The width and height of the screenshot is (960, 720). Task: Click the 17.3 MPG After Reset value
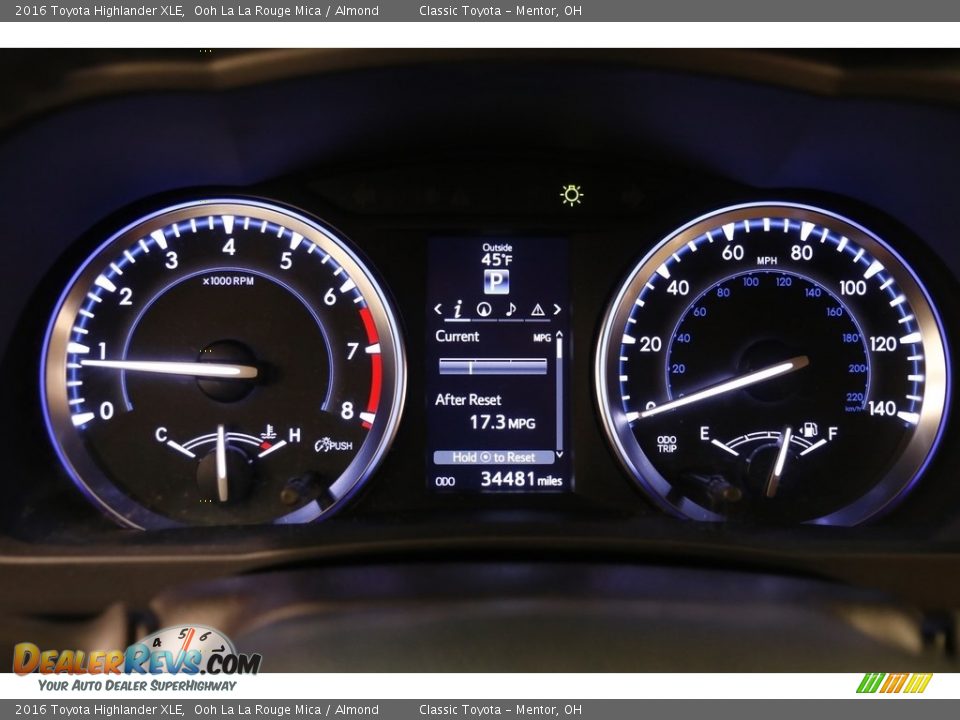[502, 423]
